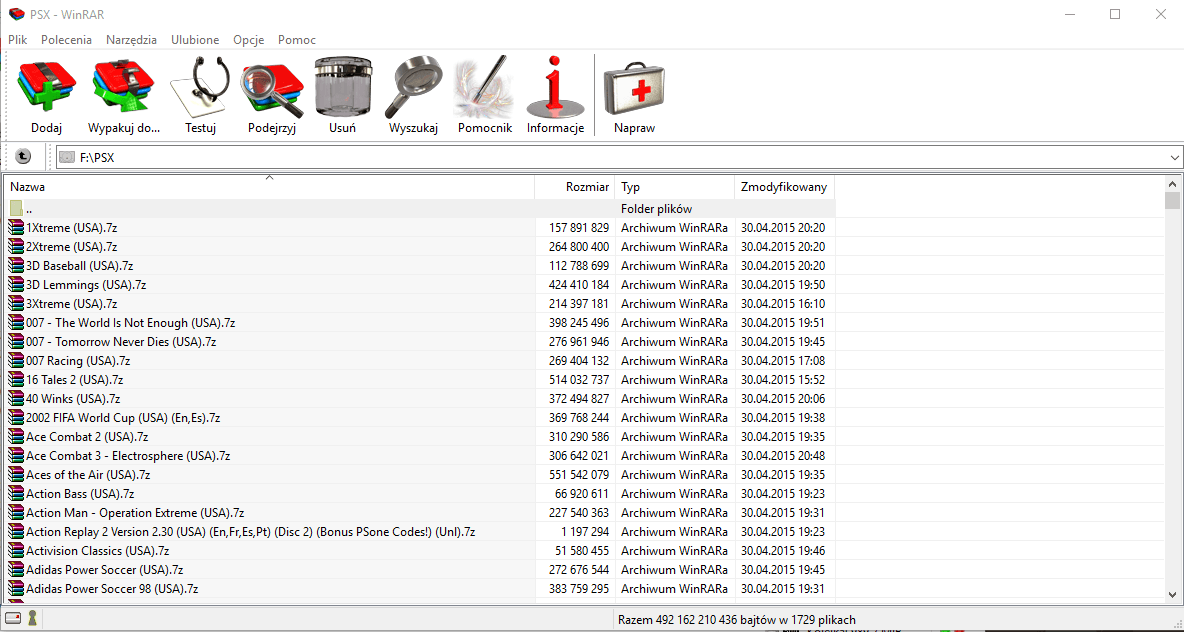Click the scrollbar up arrow in file list
The width and height of the screenshot is (1184, 632).
(x=1172, y=183)
